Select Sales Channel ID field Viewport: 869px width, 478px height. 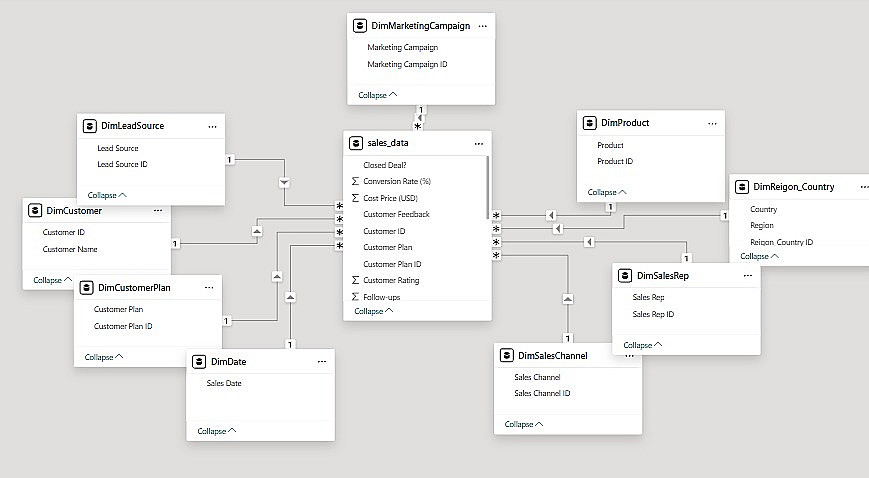(x=542, y=393)
